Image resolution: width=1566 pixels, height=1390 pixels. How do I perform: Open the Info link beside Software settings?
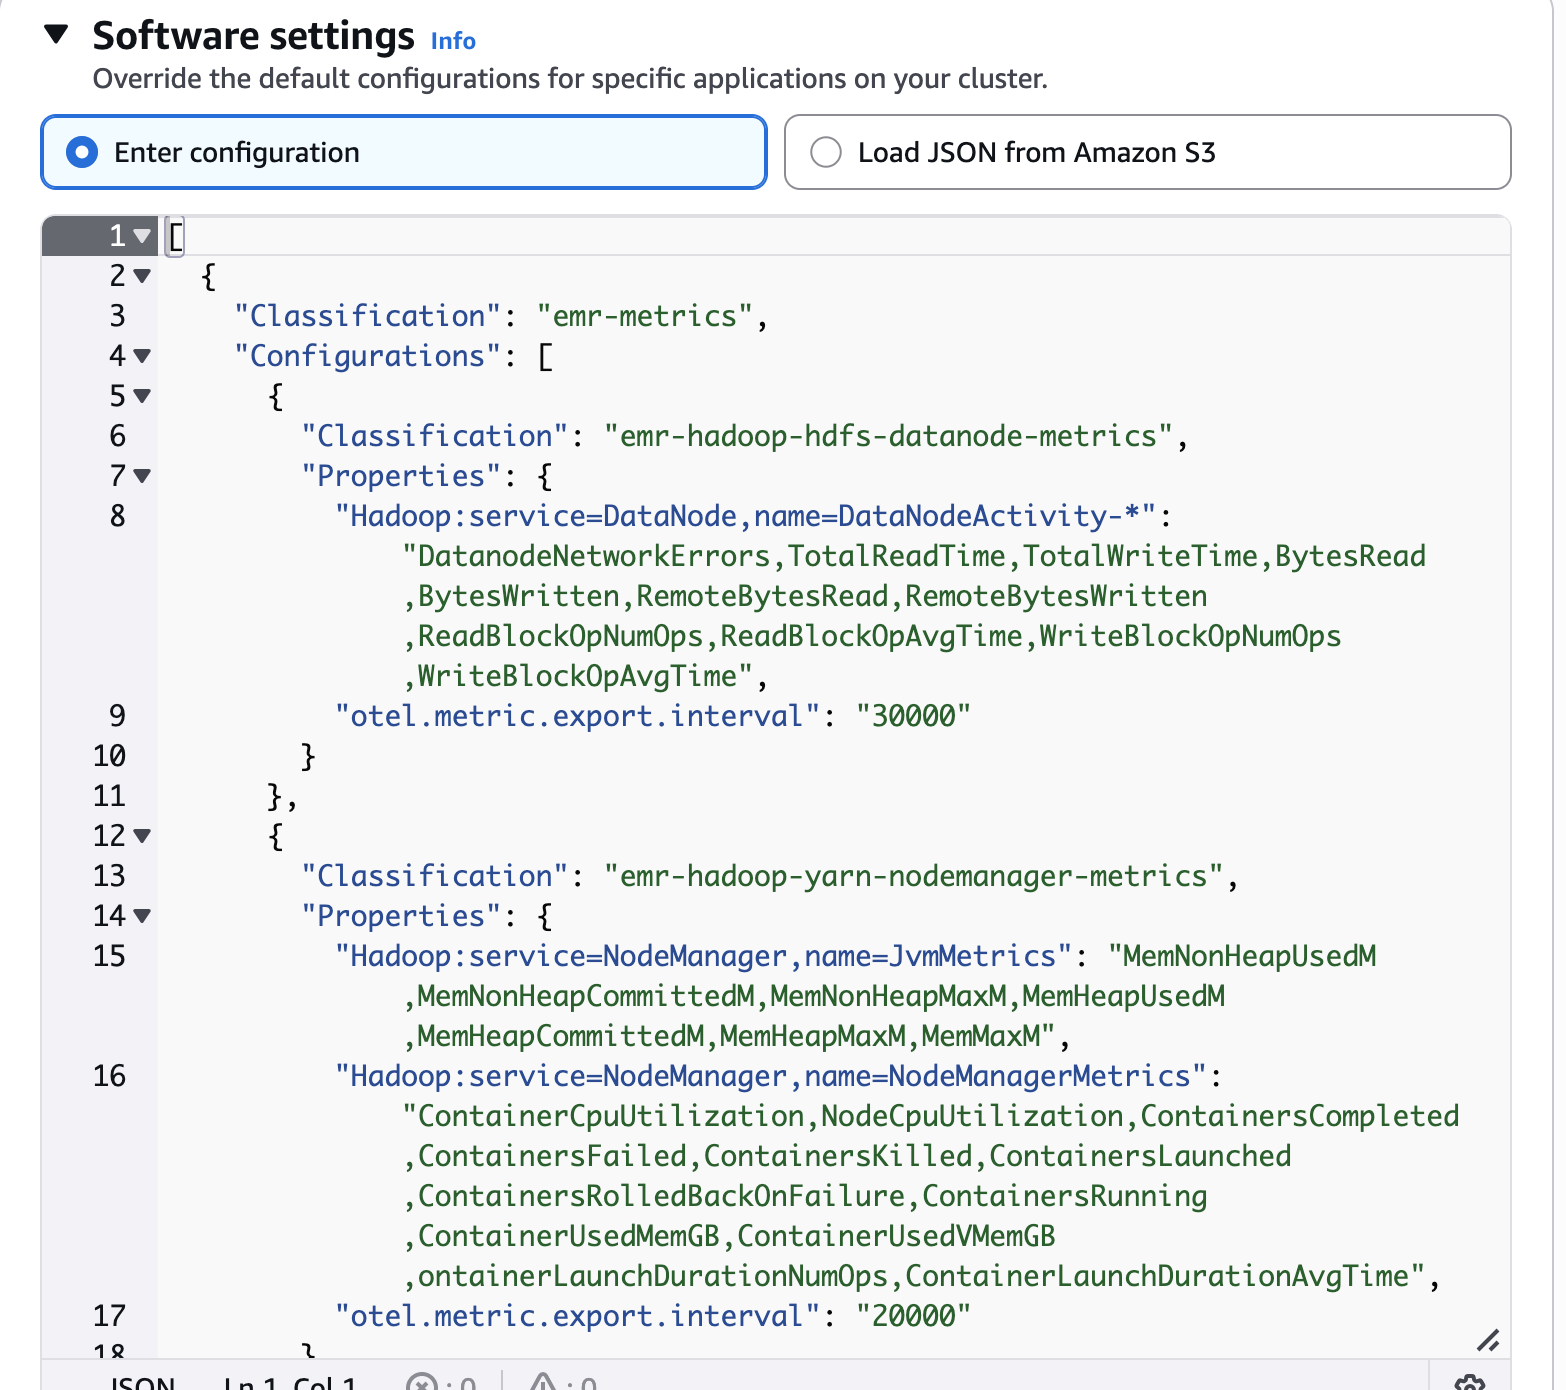[x=452, y=41]
